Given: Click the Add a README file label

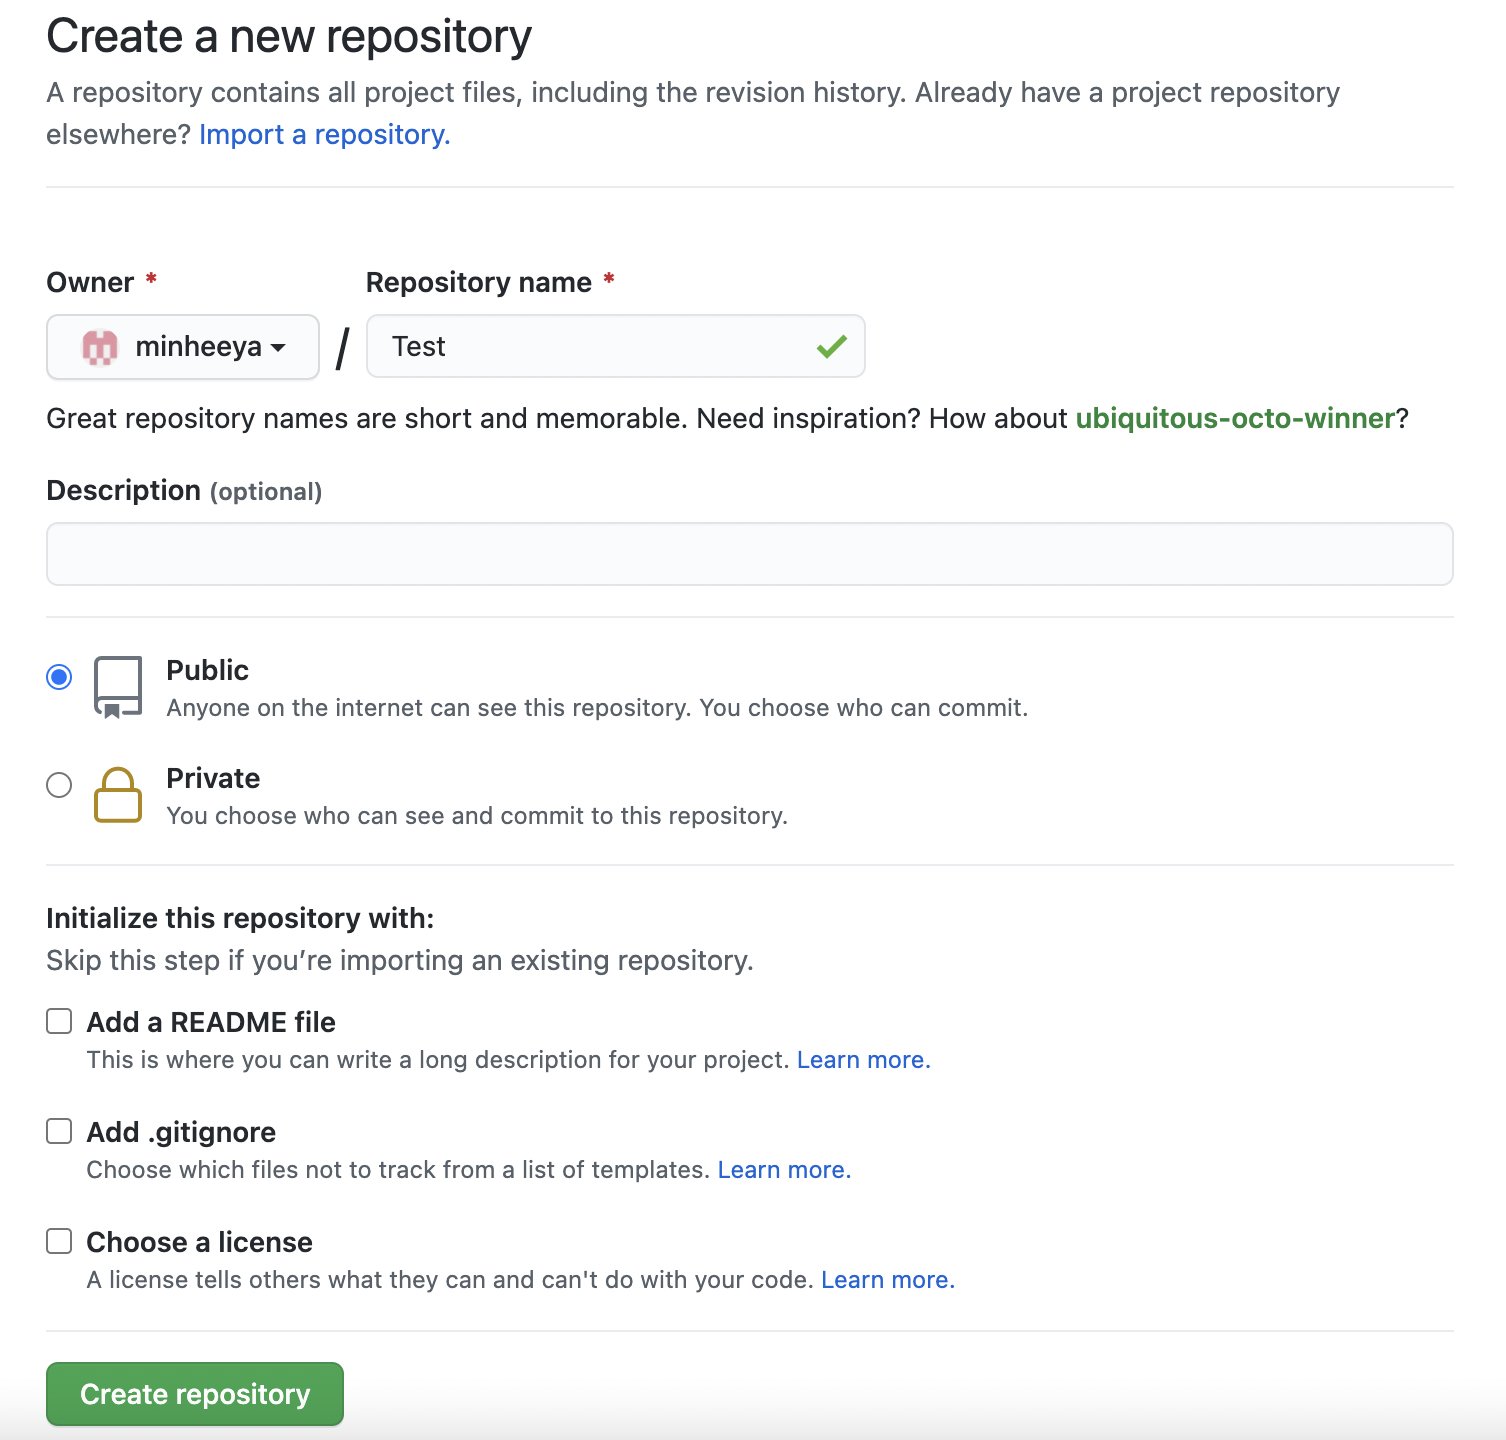Looking at the screenshot, I should pyautogui.click(x=211, y=1022).
